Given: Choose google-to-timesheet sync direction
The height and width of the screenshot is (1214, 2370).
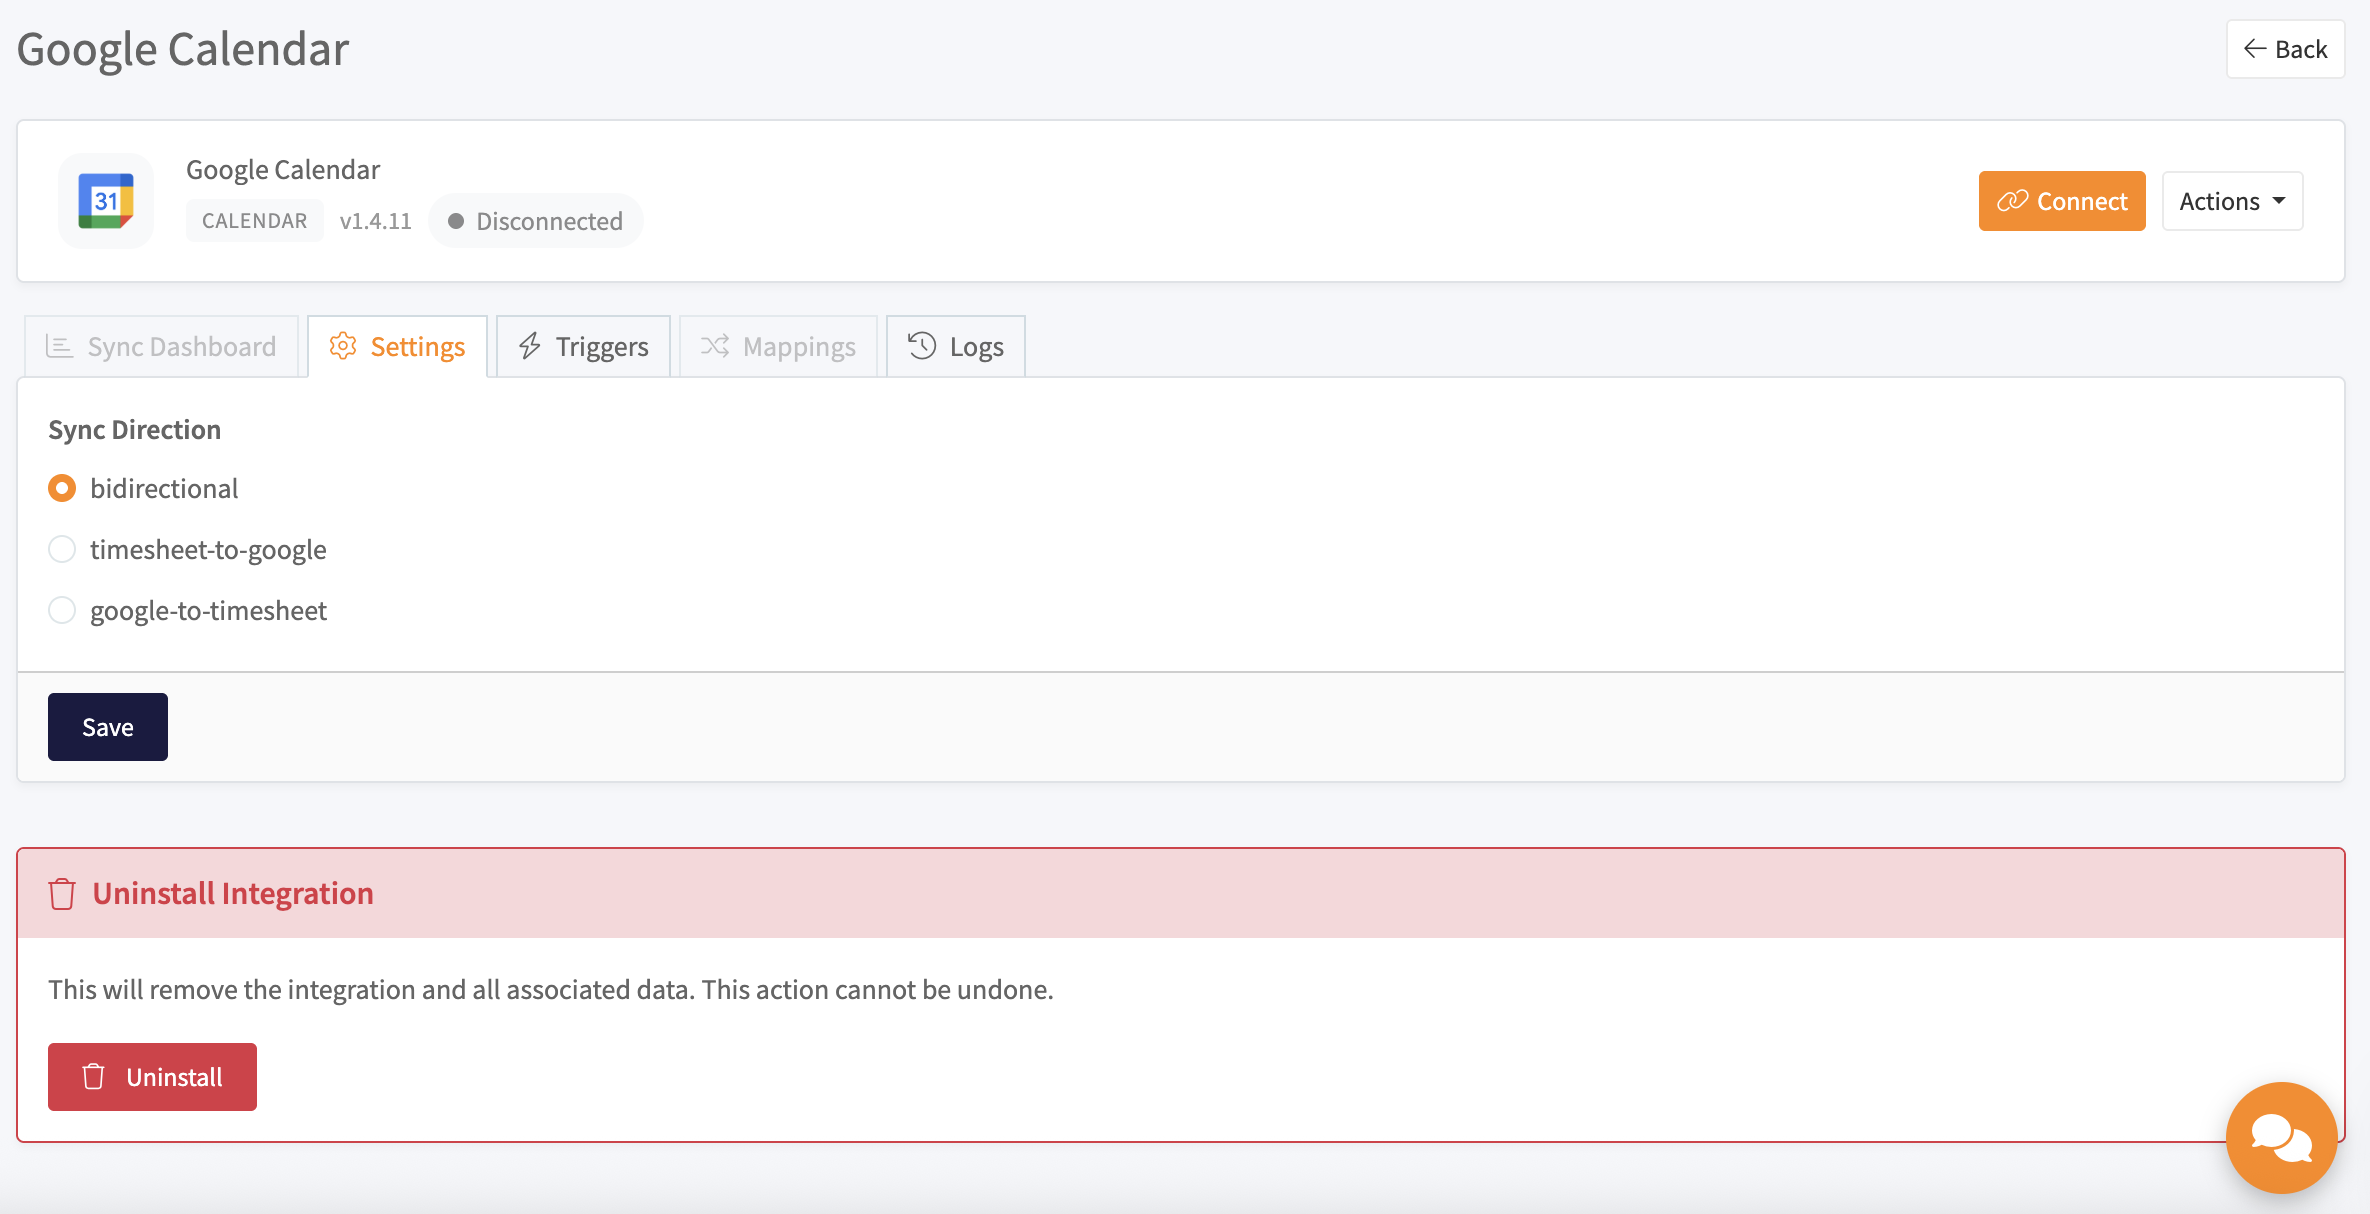Looking at the screenshot, I should [62, 610].
